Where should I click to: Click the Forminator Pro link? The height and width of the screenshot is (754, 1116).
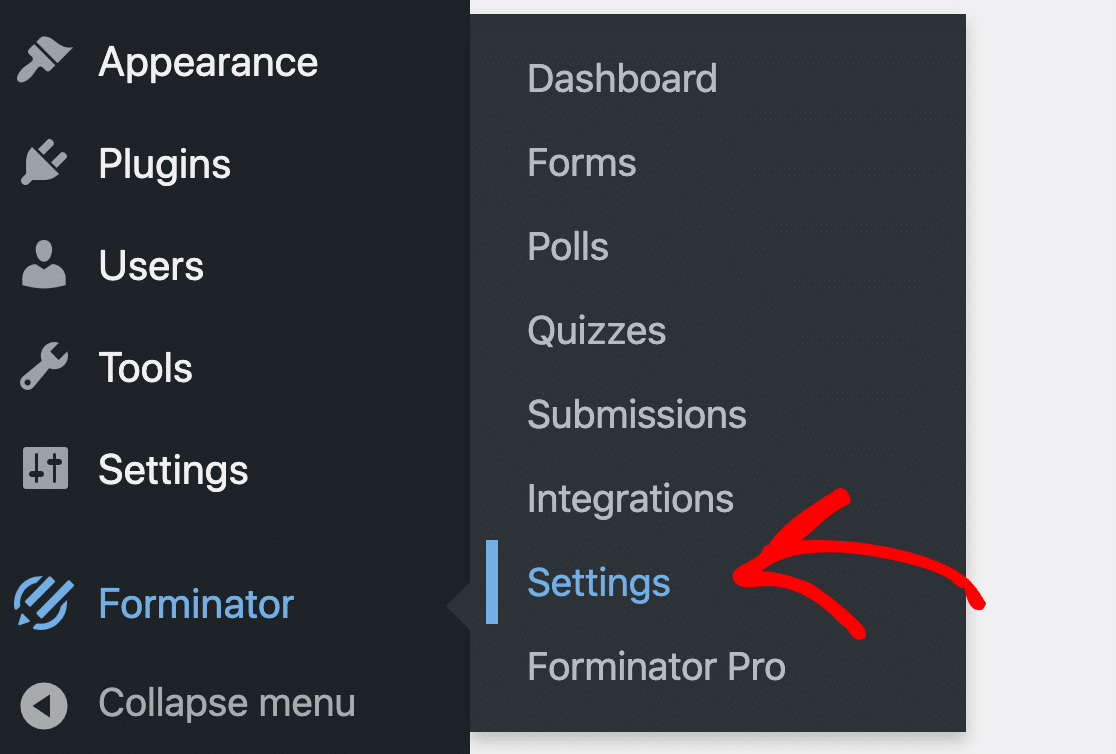tap(656, 666)
